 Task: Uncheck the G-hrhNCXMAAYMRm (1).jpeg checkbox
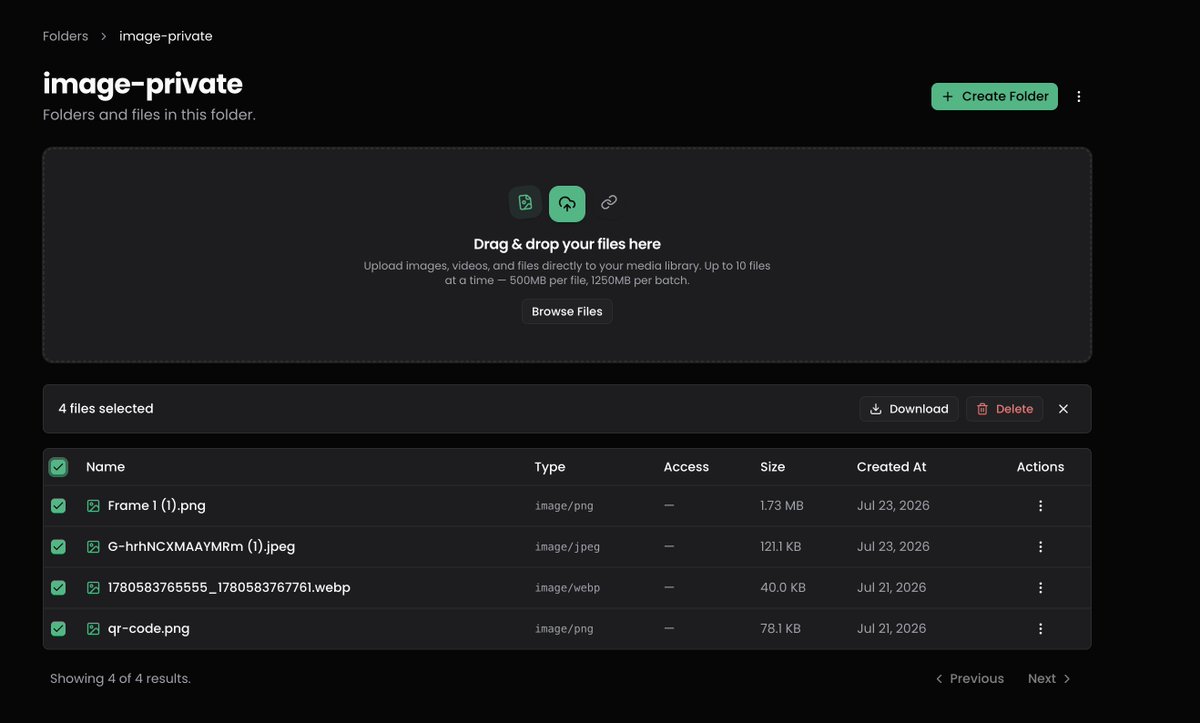pos(58,547)
